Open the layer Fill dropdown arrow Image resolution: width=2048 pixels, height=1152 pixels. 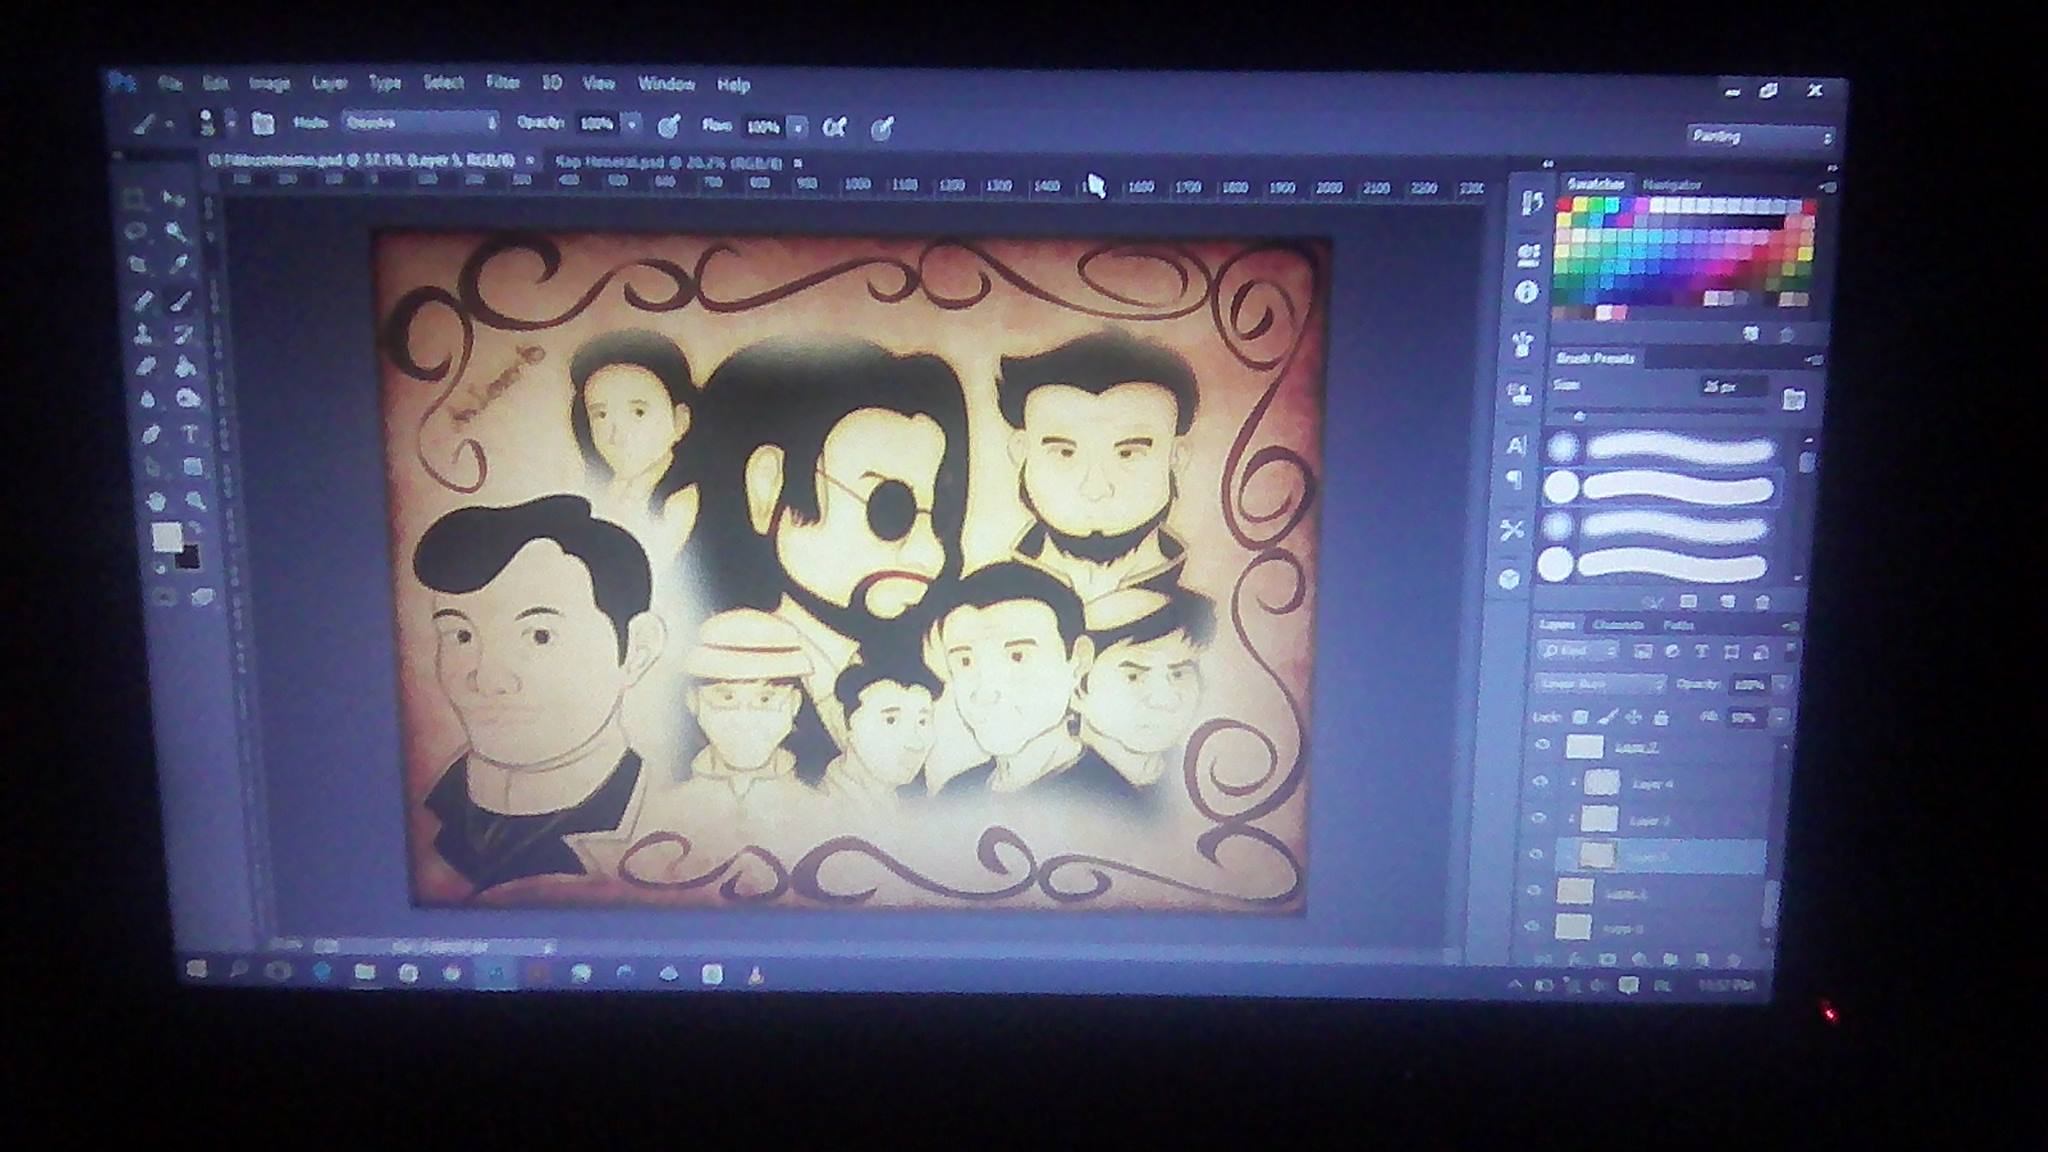tap(1778, 718)
